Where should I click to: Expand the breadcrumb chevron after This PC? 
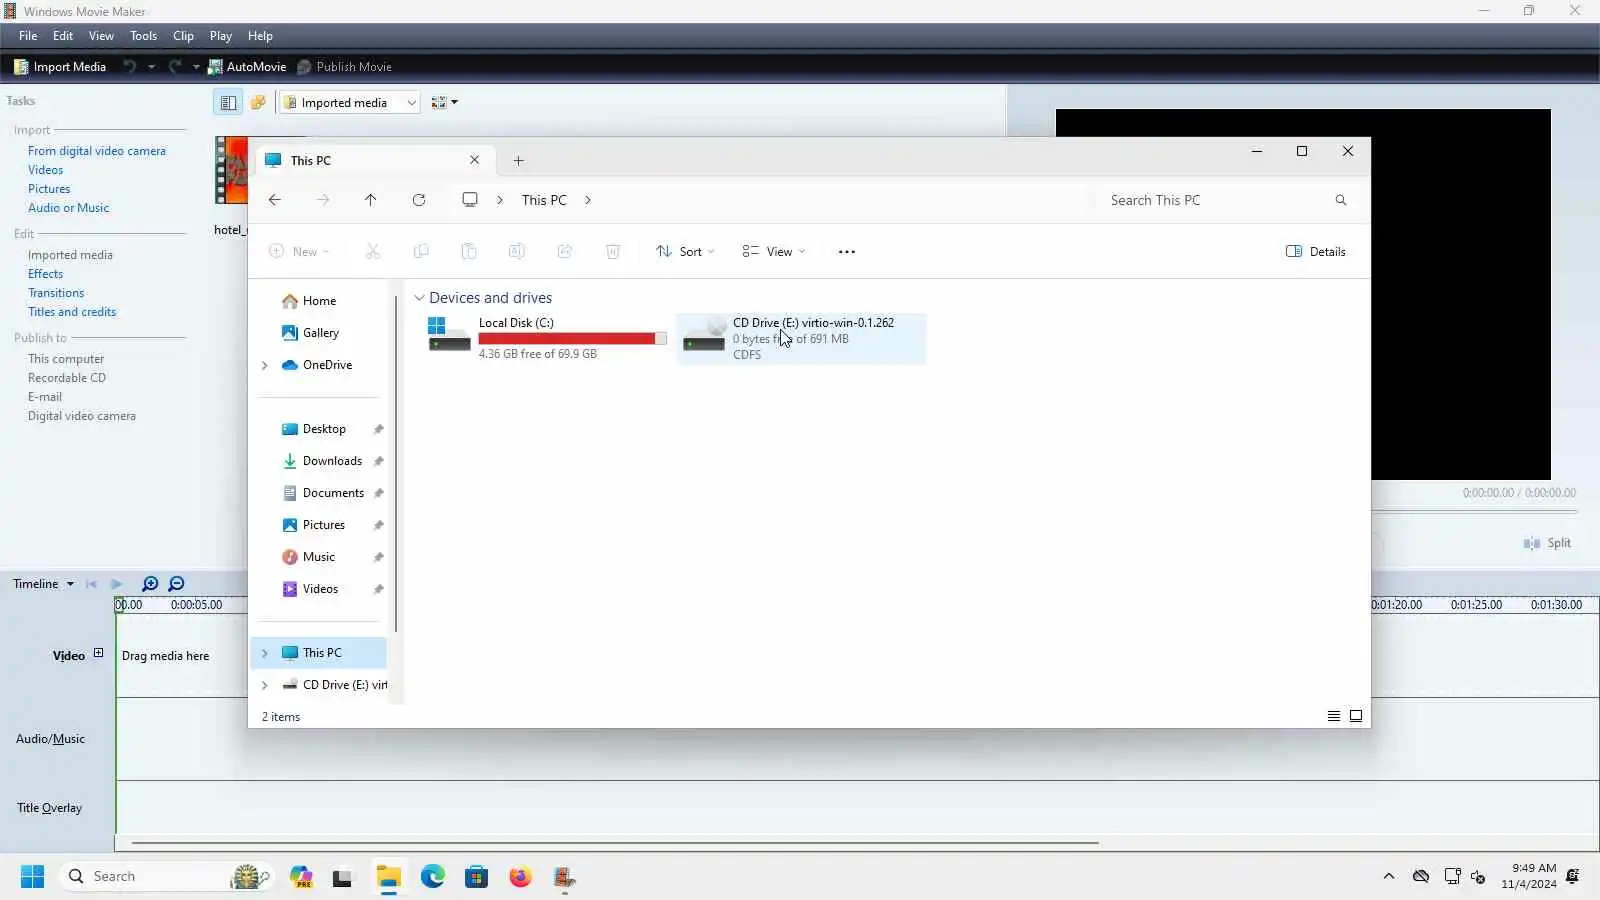[588, 200]
